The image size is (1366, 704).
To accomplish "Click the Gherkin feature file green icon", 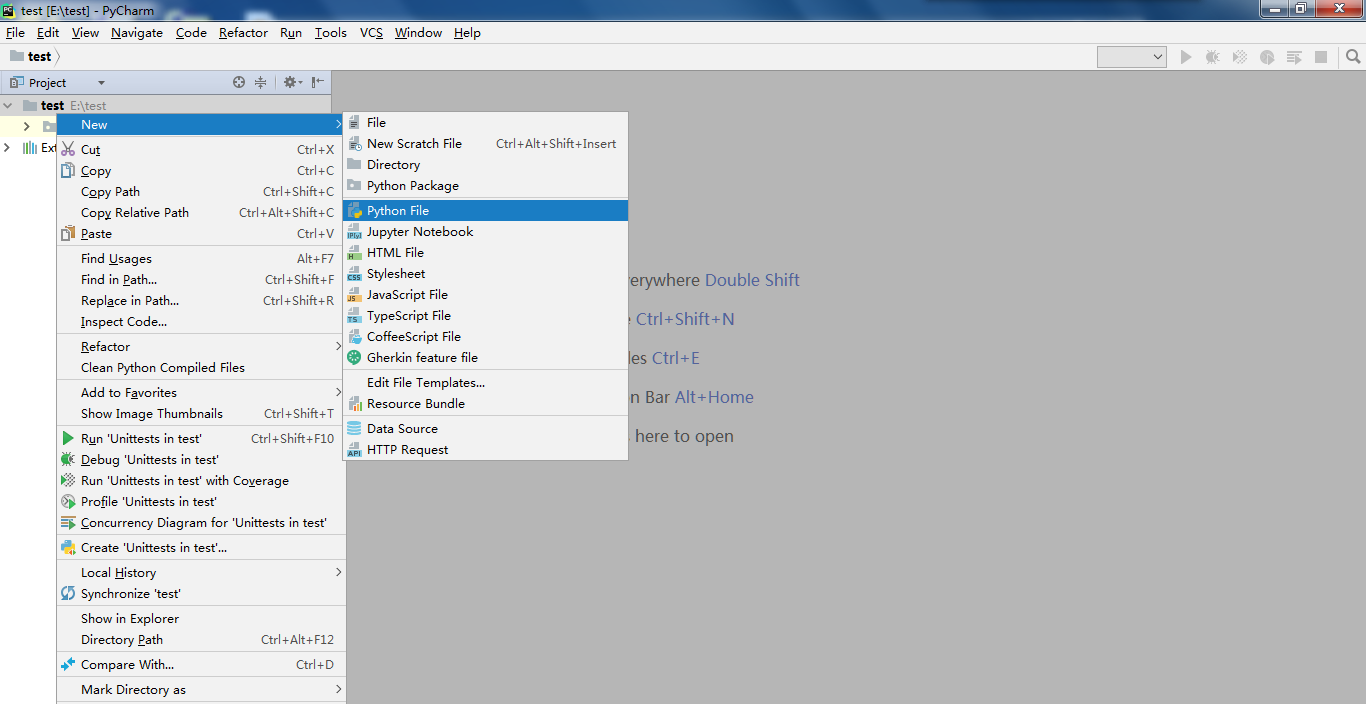I will click(354, 357).
